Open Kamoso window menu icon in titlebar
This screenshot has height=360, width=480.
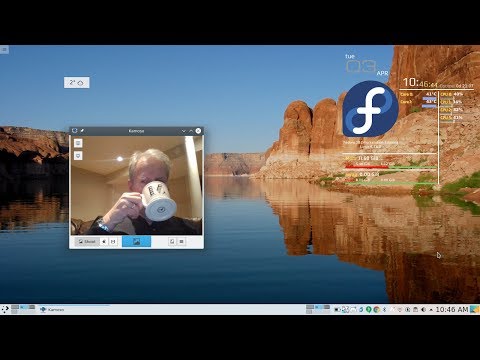[x=75, y=131]
